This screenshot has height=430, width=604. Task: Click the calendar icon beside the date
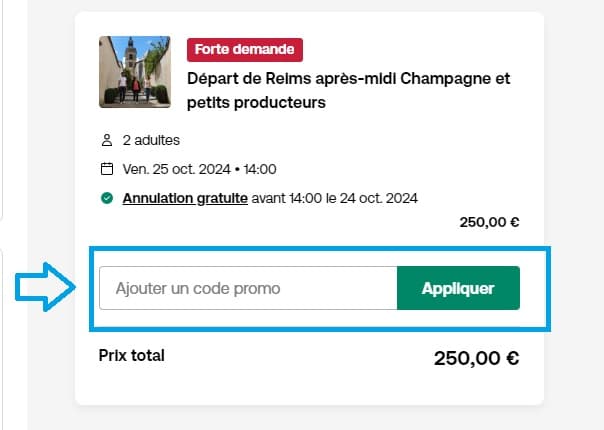(x=107, y=169)
